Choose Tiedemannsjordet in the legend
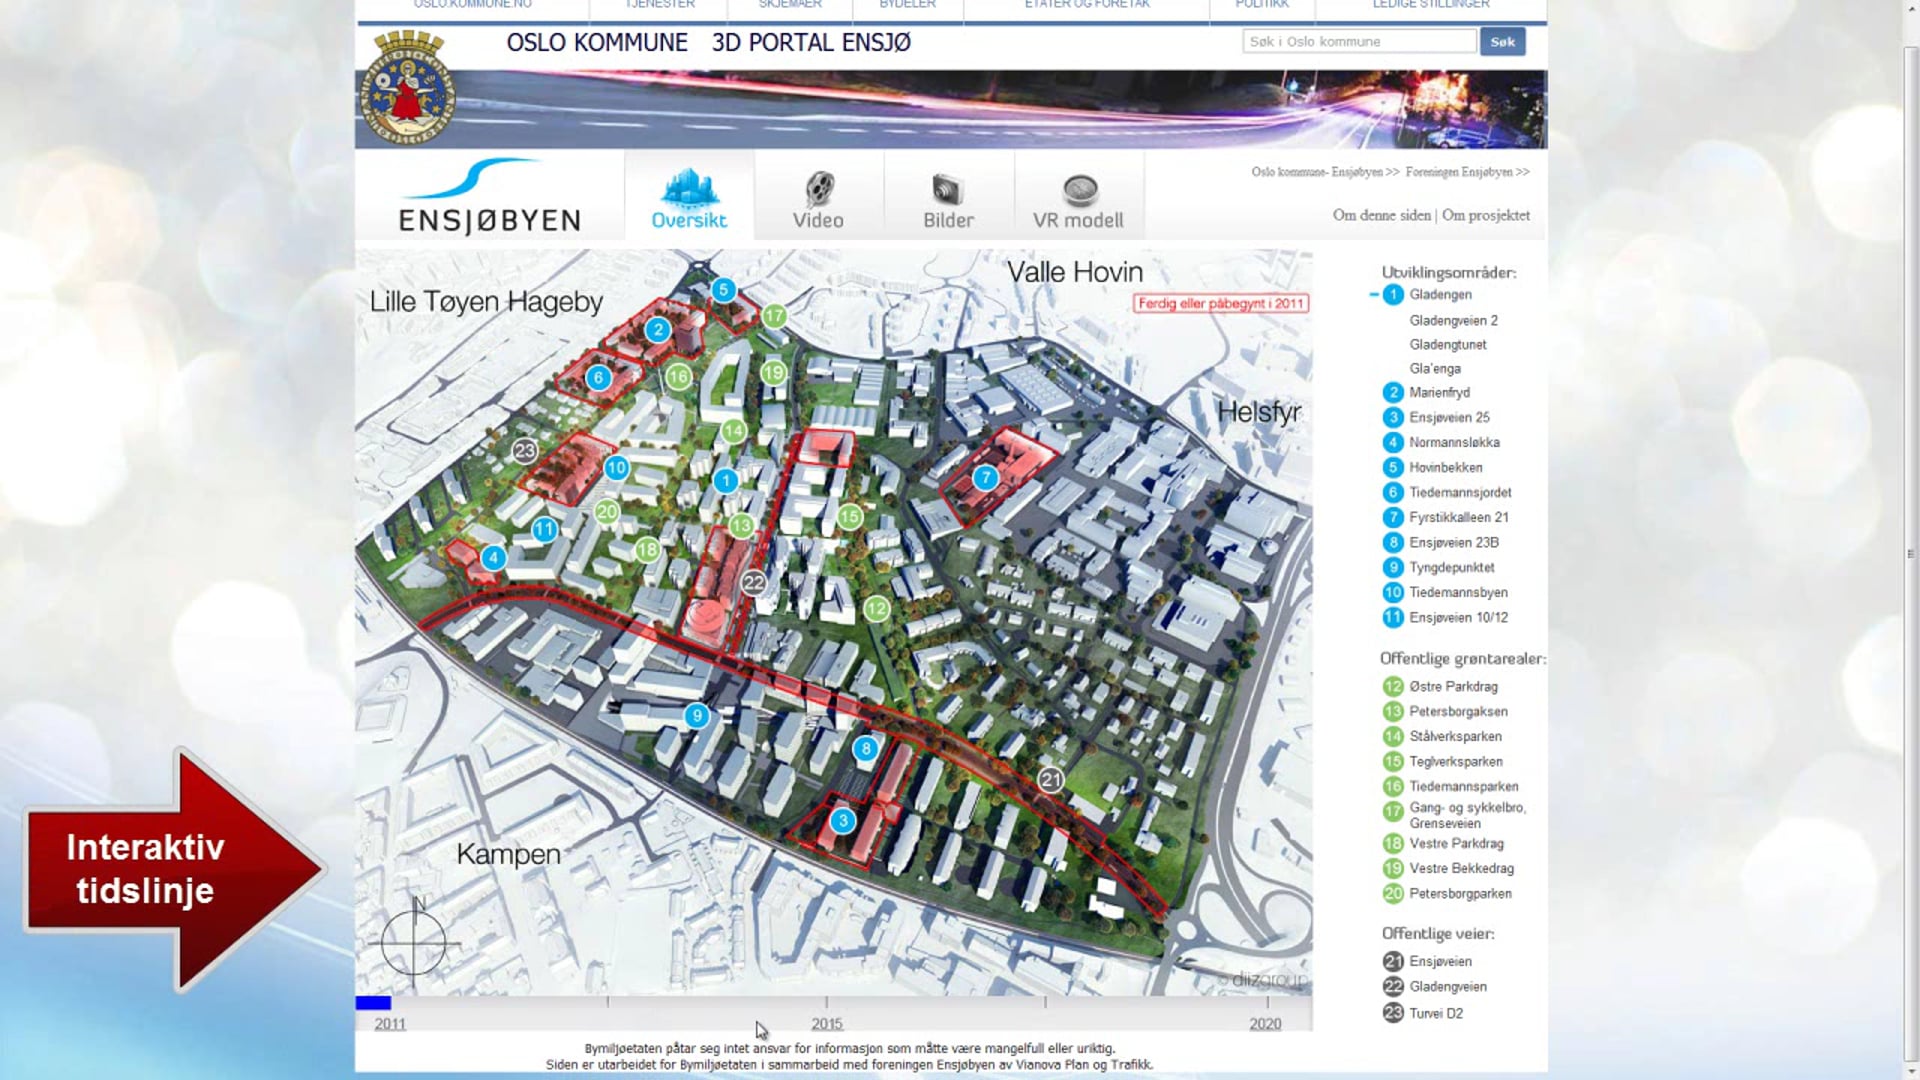The image size is (1920, 1080). coord(1460,492)
